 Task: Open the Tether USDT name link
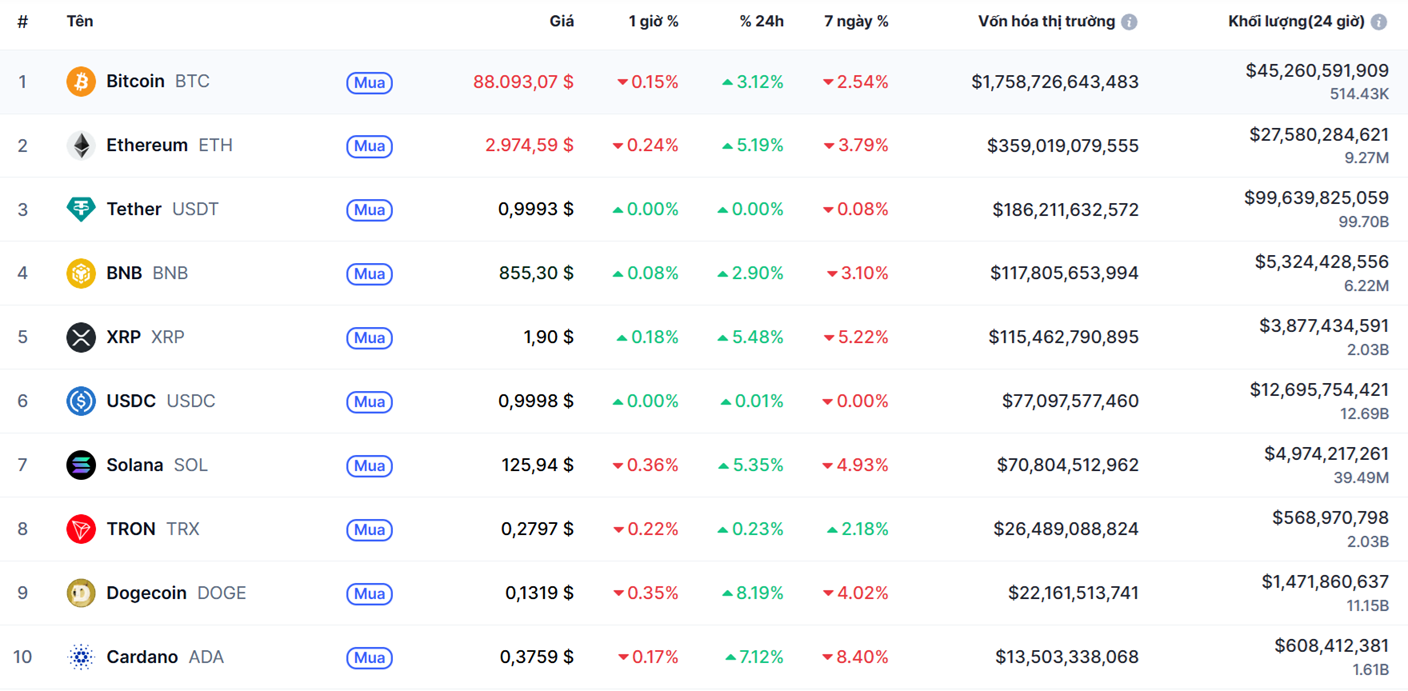162,209
